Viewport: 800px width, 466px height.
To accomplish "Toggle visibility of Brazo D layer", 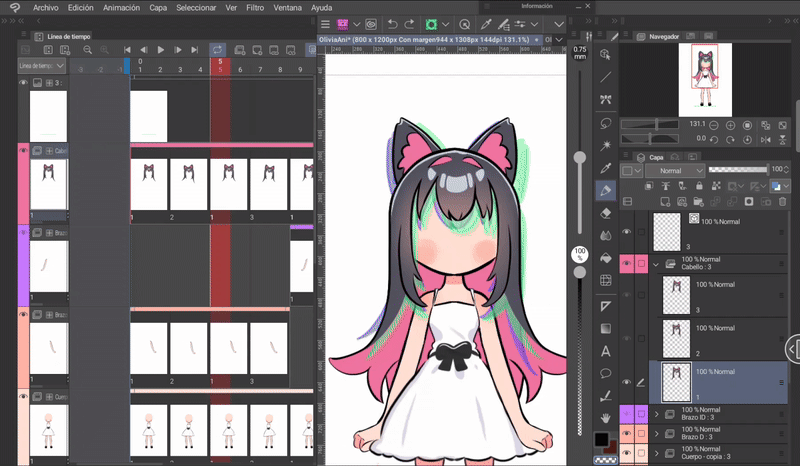I will (627, 433).
